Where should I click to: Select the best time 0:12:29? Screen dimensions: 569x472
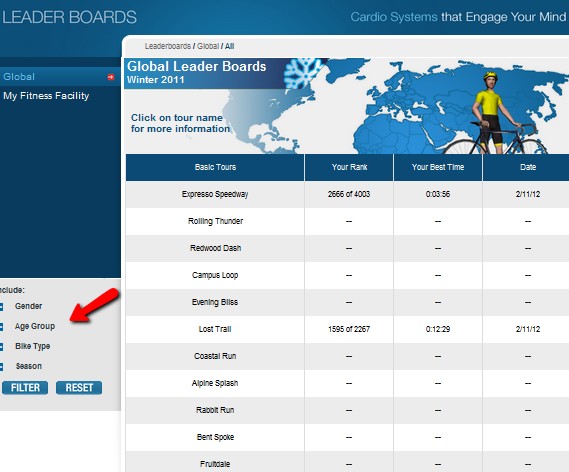pos(438,329)
